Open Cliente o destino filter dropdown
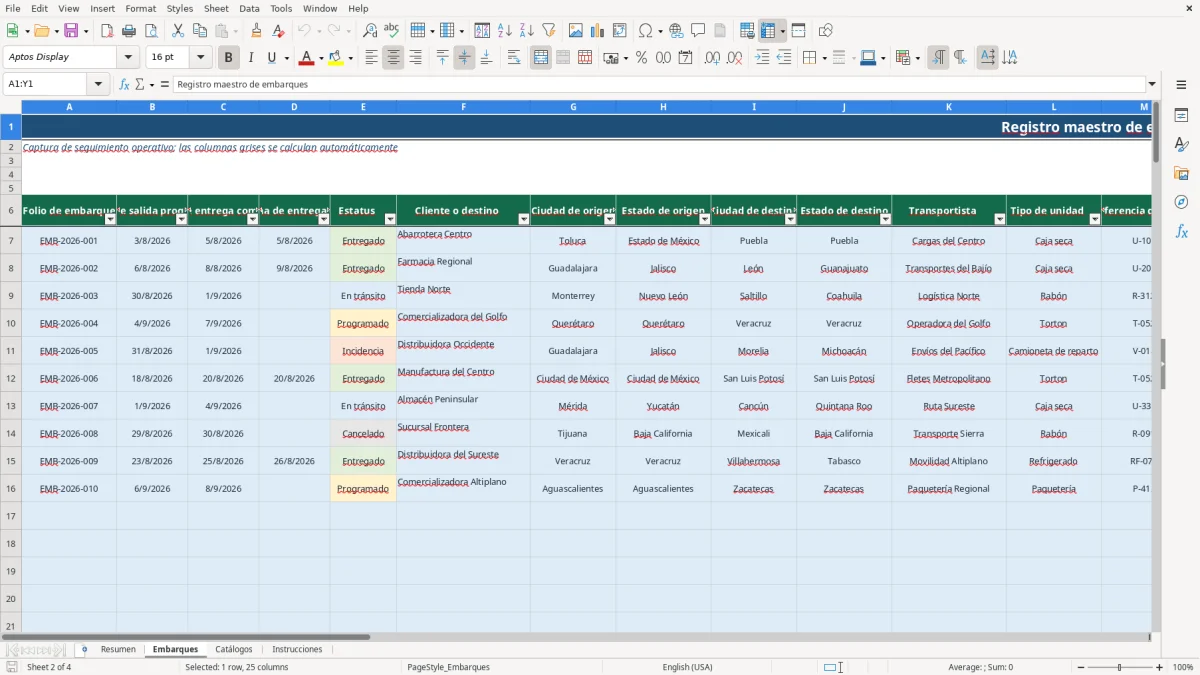 523,219
